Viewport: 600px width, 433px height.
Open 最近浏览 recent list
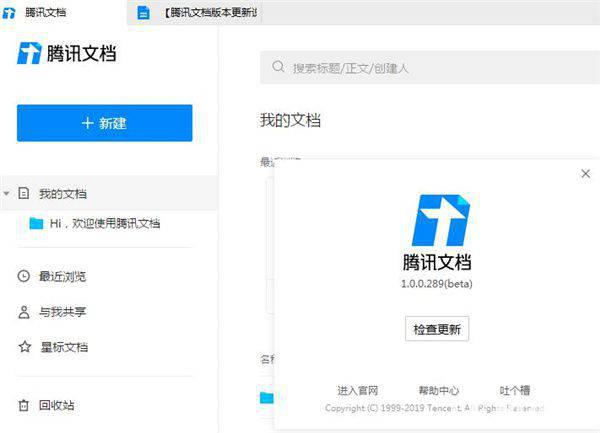62,276
